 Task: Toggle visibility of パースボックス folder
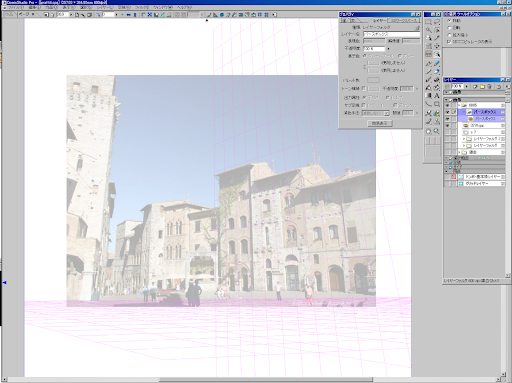point(447,112)
